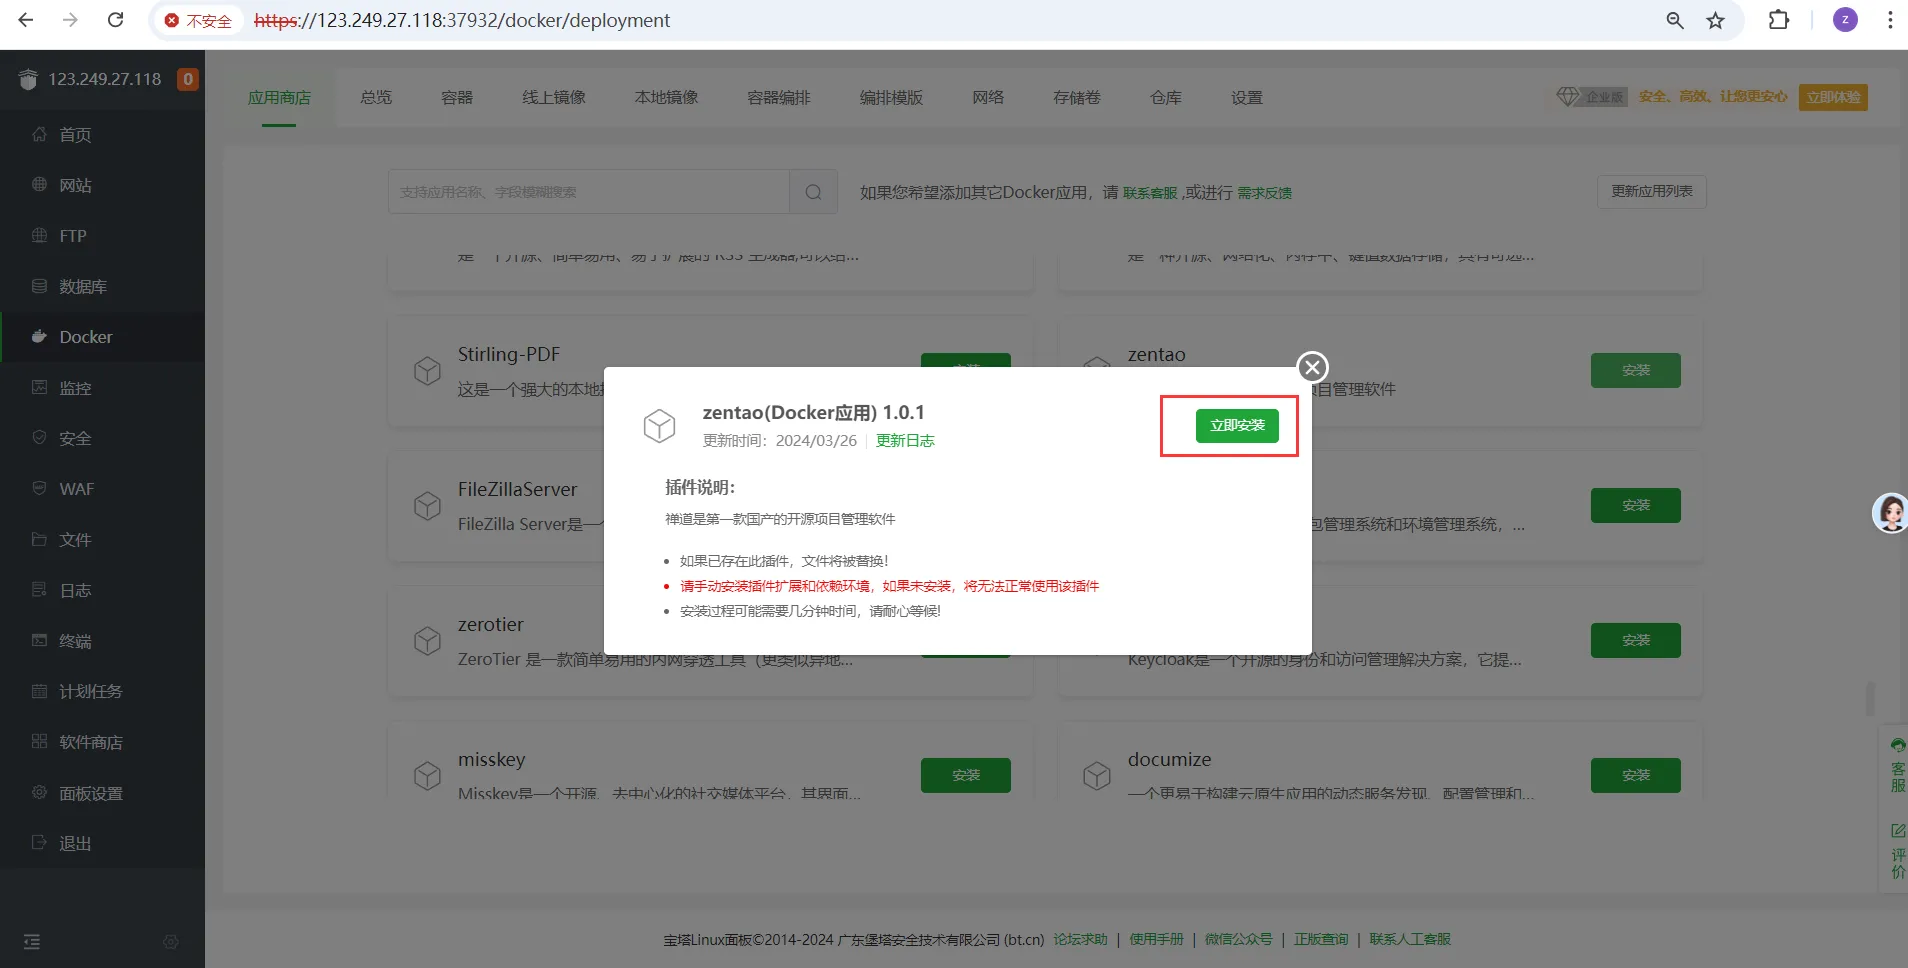The width and height of the screenshot is (1908, 968).
Task: Click the 更新应用列表 button
Action: (1652, 192)
